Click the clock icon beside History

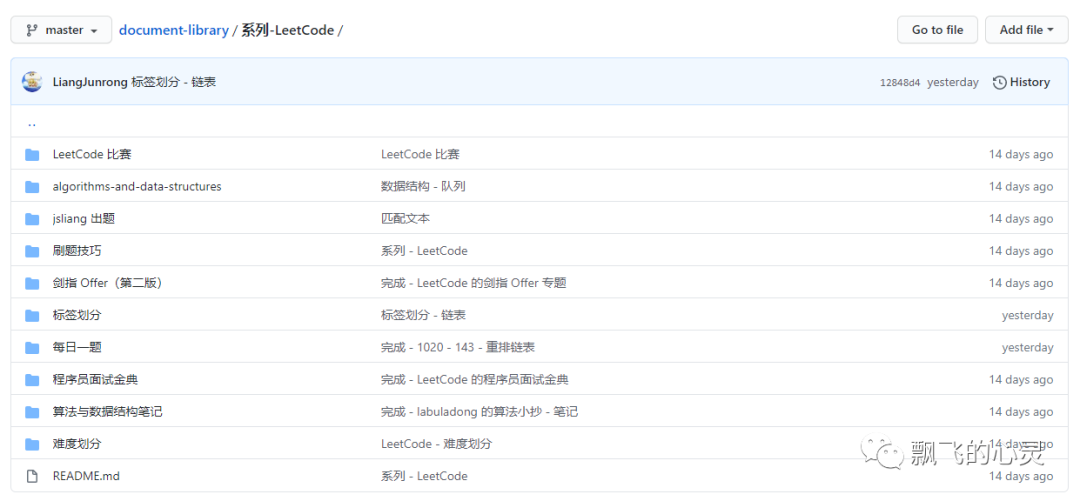[x=999, y=83]
